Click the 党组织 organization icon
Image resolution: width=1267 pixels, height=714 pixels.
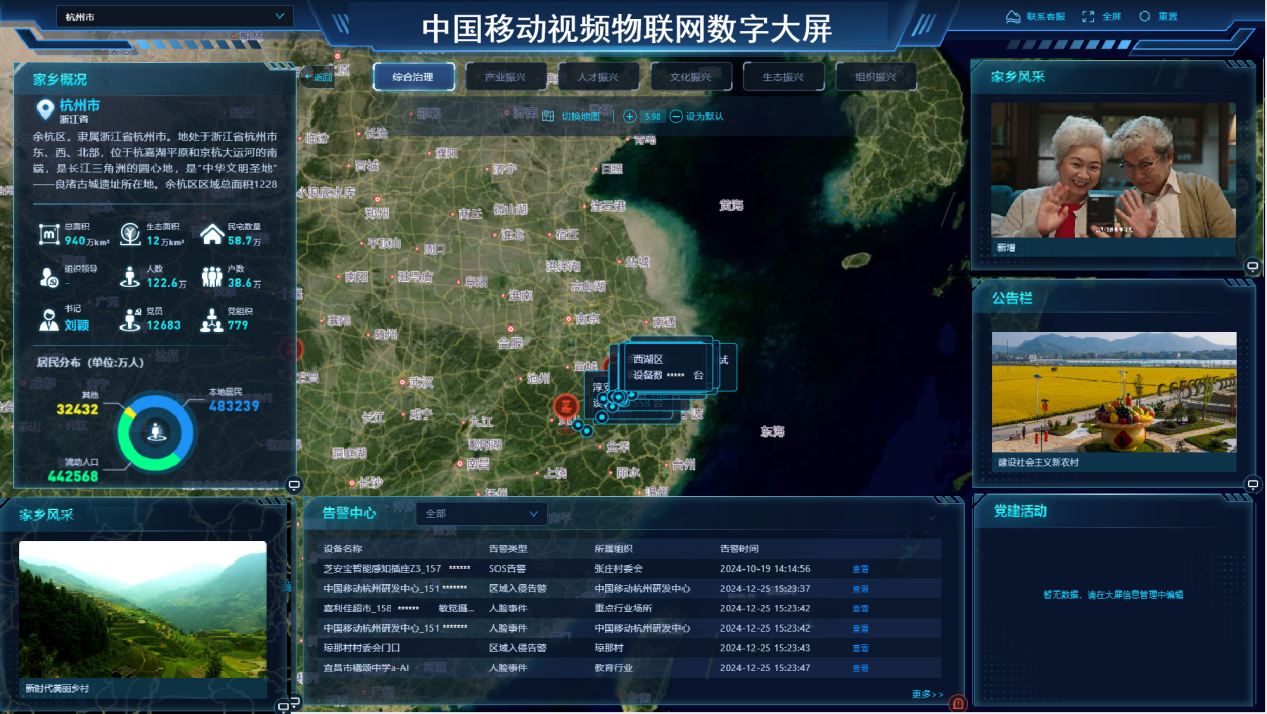click(x=211, y=320)
